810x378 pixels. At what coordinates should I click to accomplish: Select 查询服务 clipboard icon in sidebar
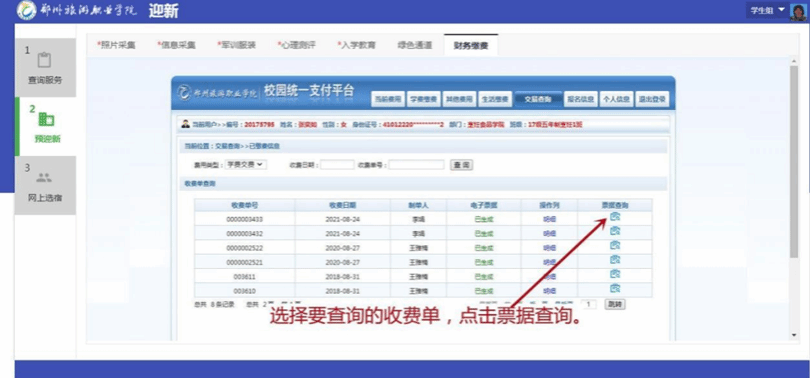pos(44,60)
